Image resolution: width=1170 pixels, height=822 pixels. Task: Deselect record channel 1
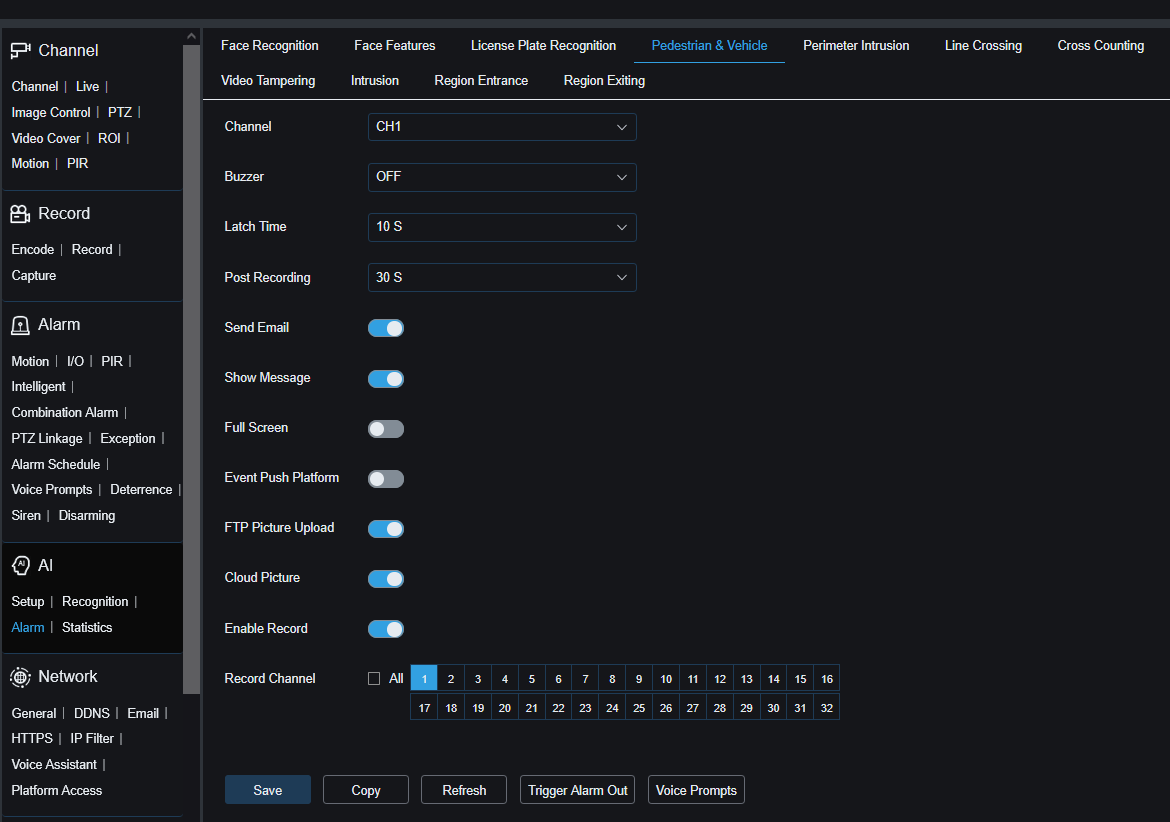[424, 678]
